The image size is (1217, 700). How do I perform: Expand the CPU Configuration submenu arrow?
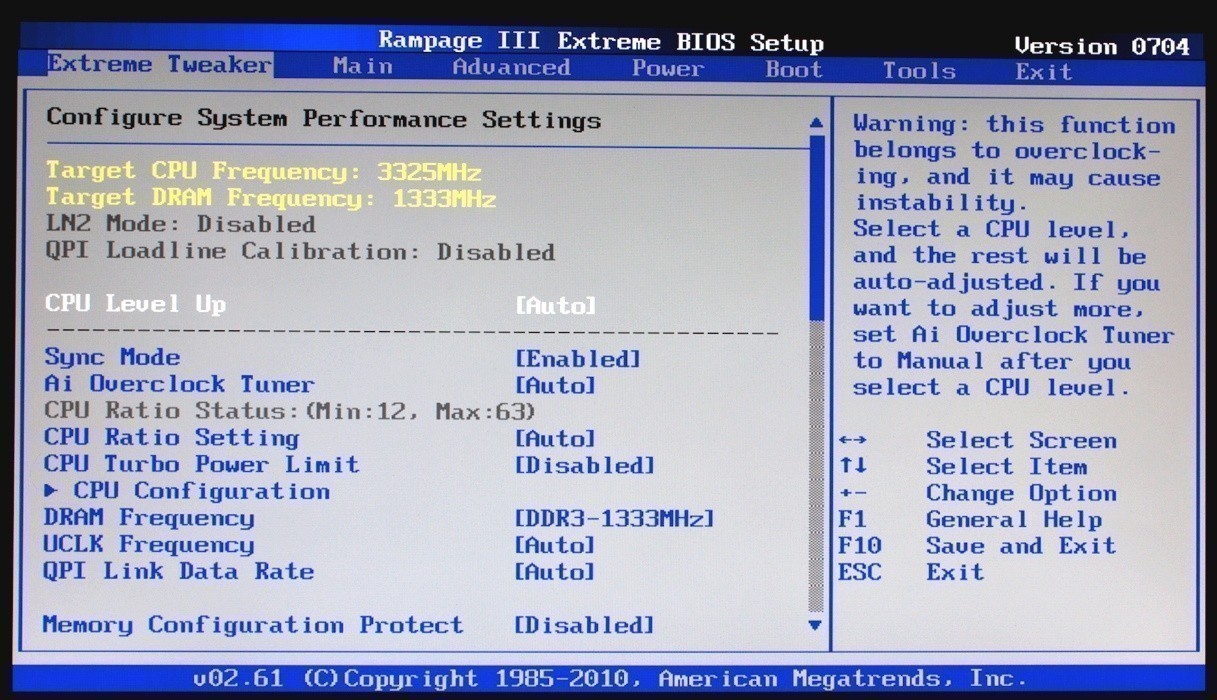point(51,492)
